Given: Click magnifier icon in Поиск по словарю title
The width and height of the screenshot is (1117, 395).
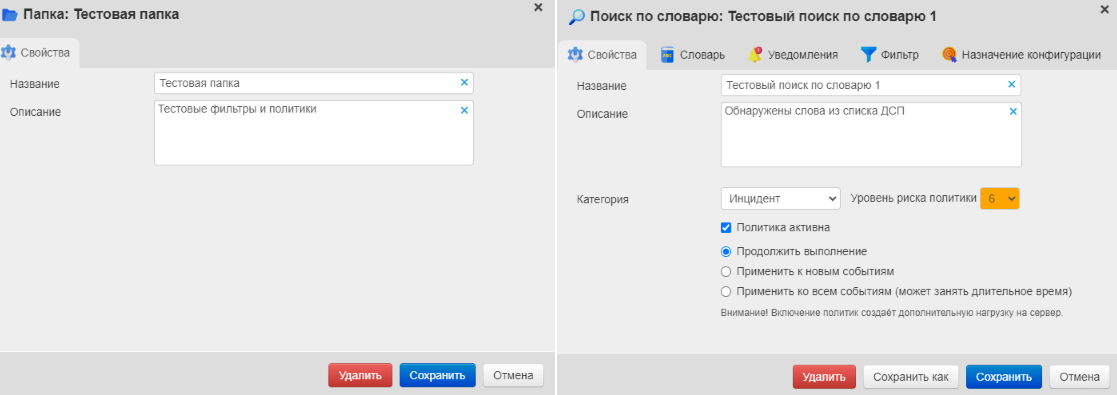Looking at the screenshot, I should (x=577, y=17).
